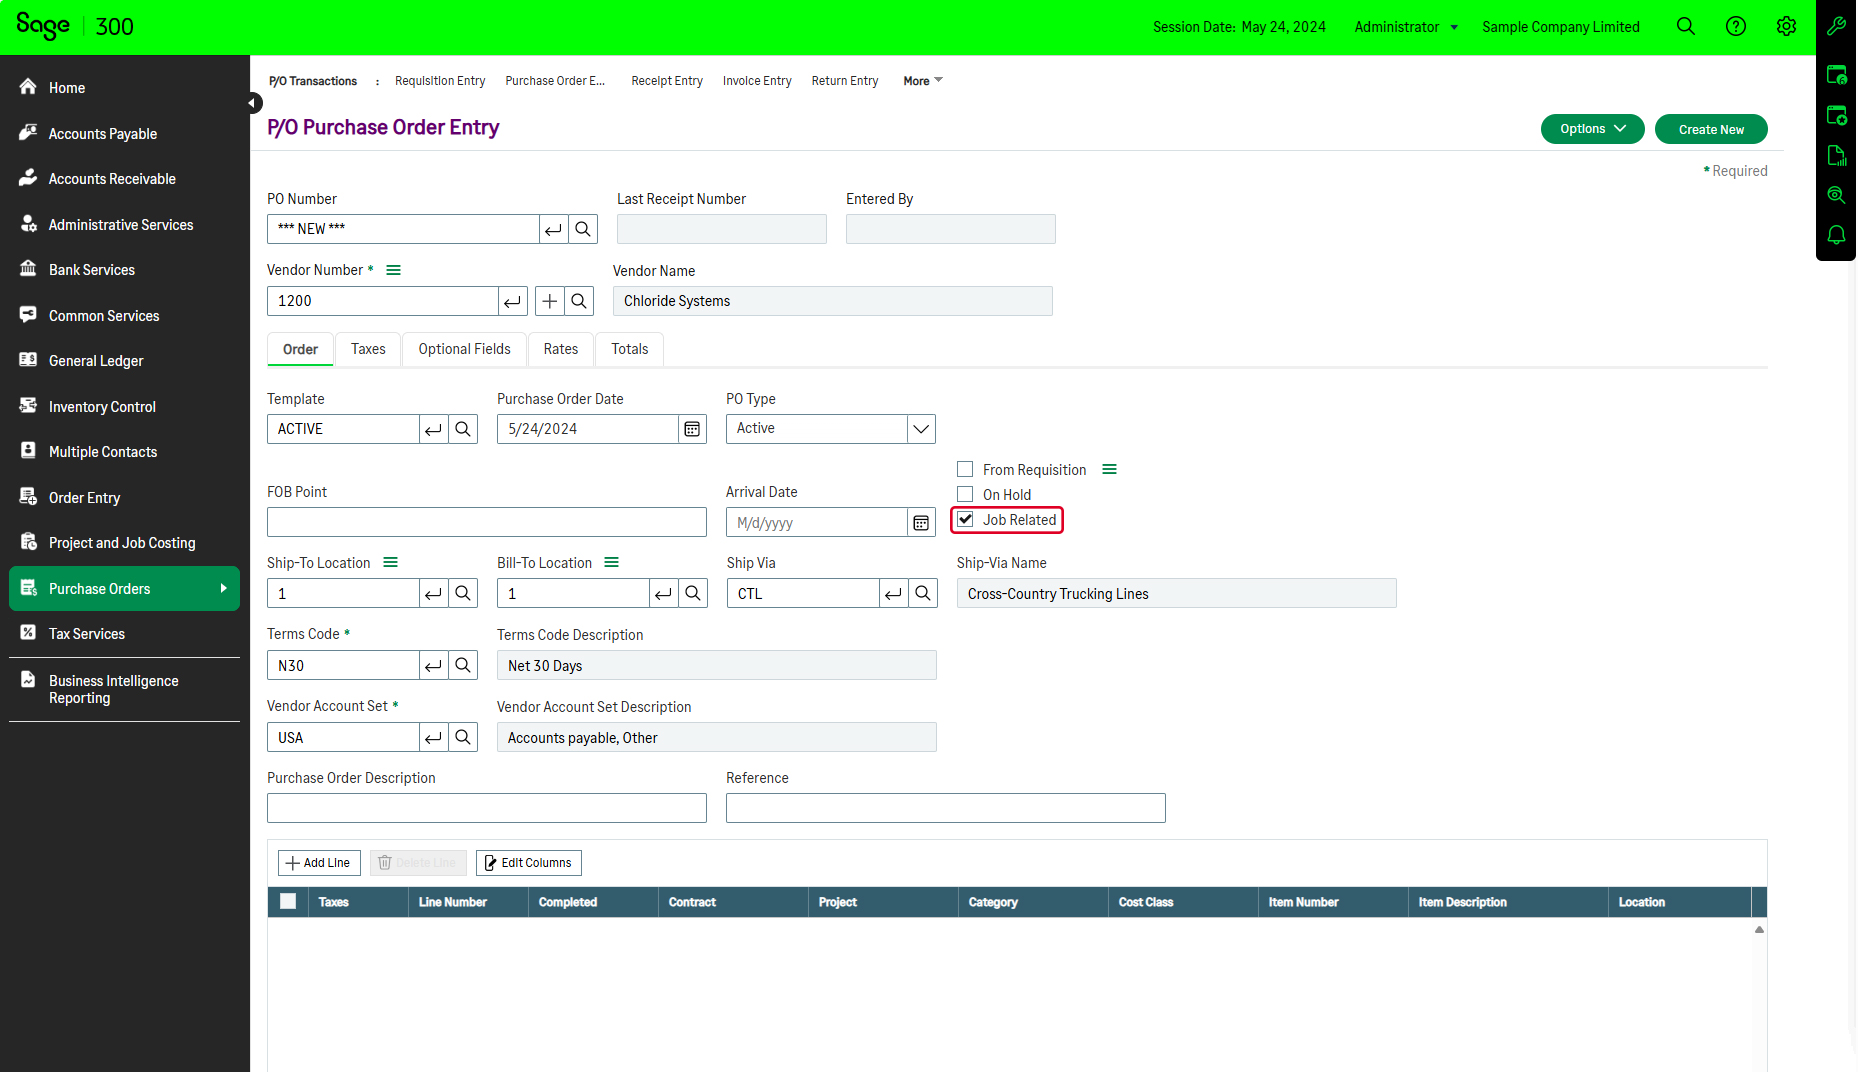Open Vendor Number hamburger menu icon

393,270
